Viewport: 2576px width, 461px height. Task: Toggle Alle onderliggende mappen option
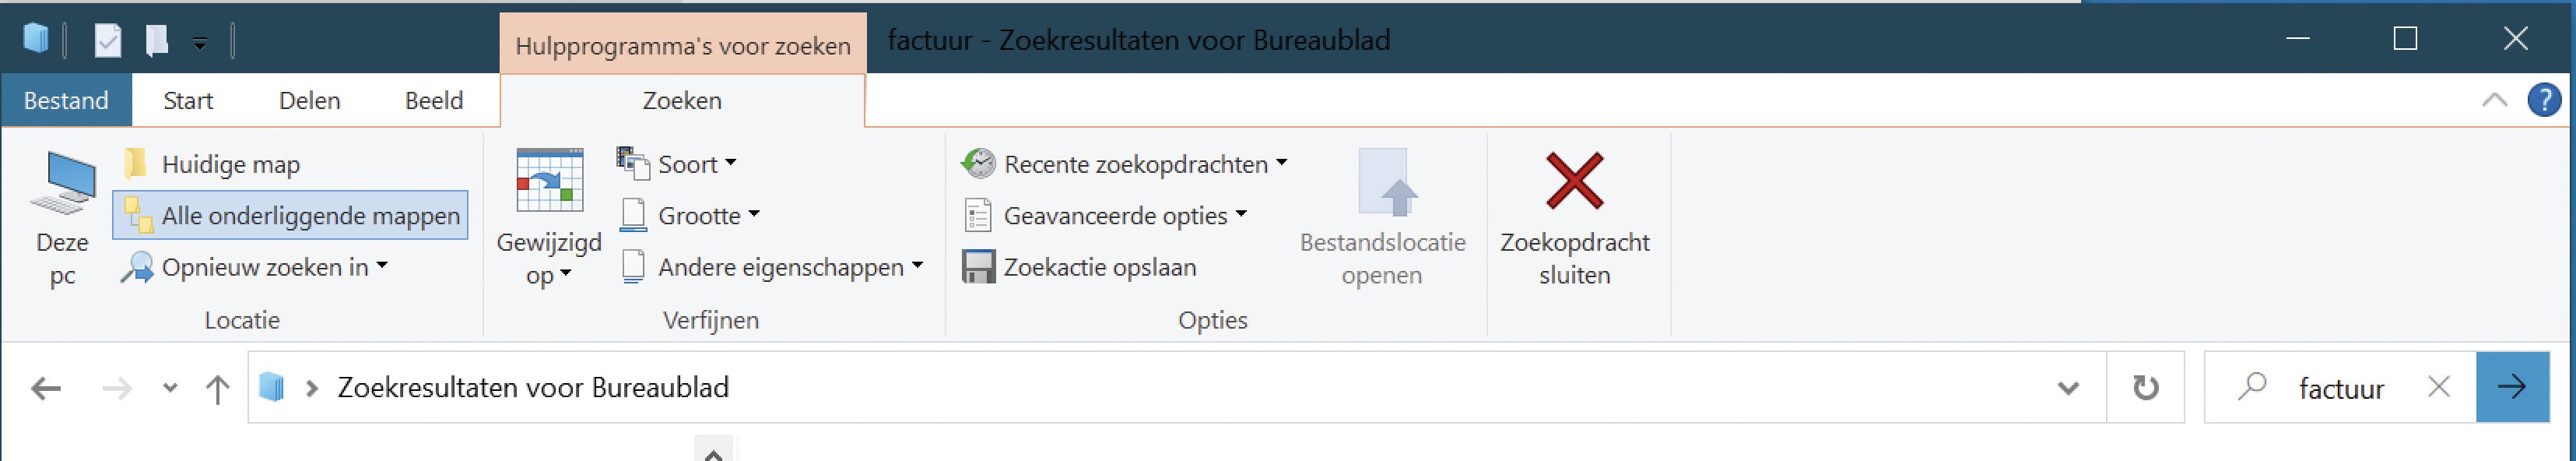[290, 215]
